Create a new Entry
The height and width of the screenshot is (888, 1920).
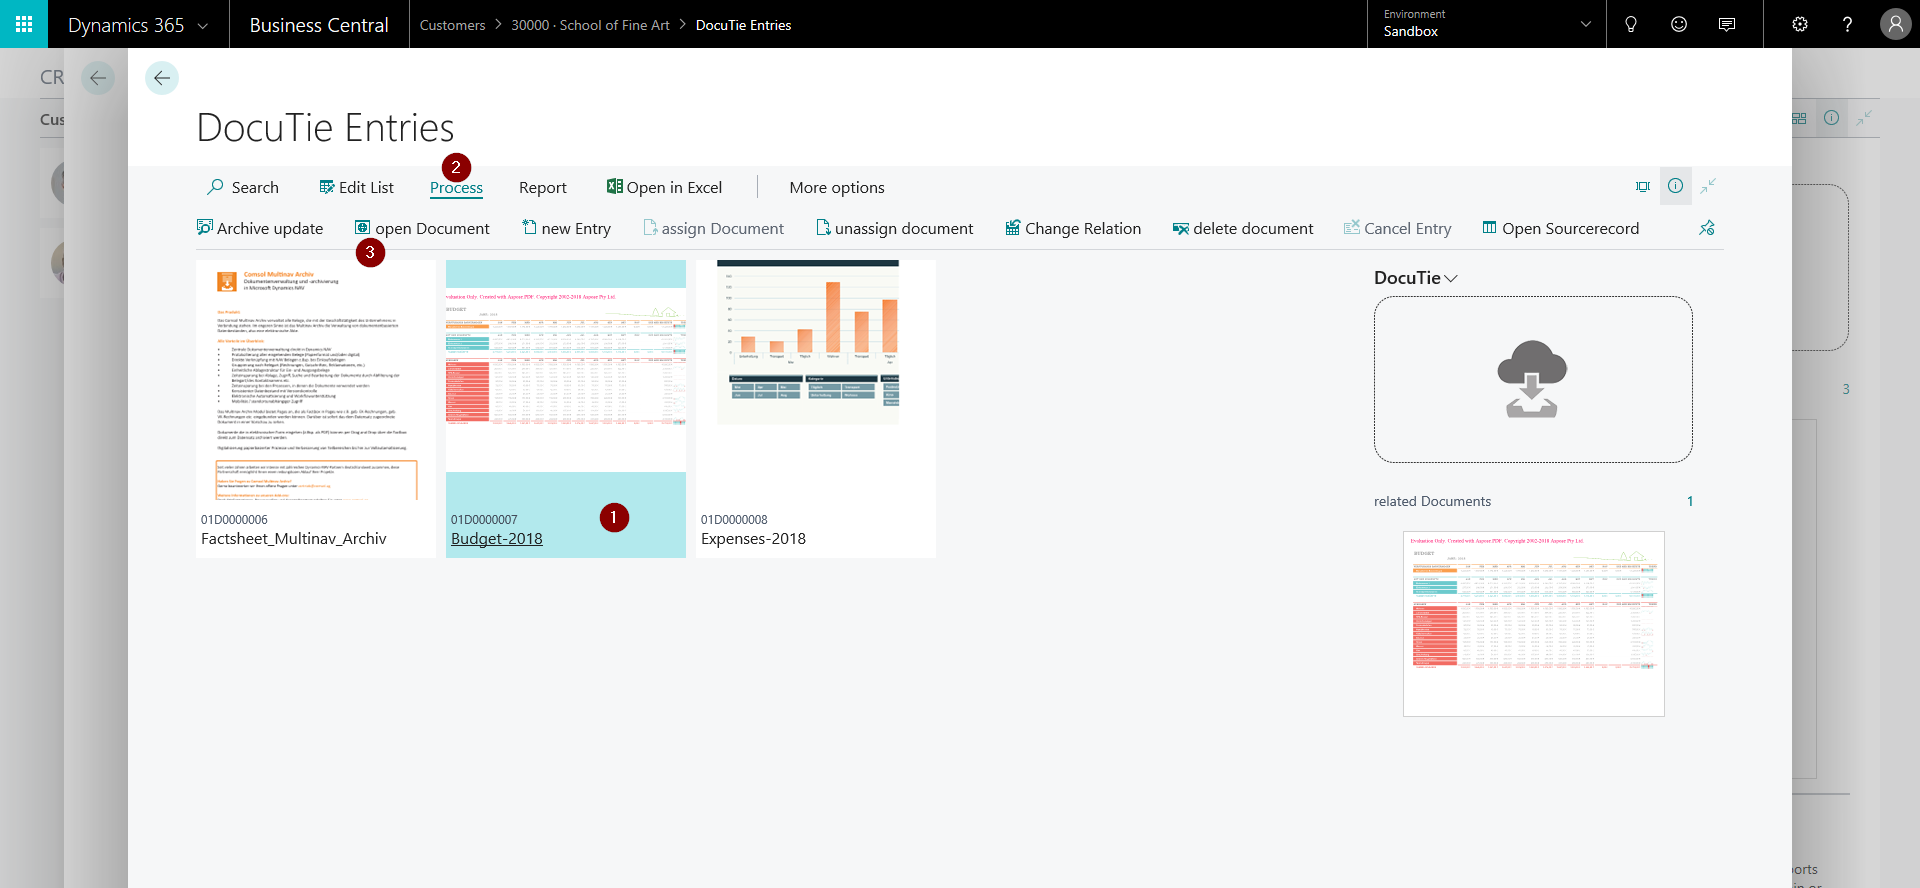pyautogui.click(x=566, y=228)
